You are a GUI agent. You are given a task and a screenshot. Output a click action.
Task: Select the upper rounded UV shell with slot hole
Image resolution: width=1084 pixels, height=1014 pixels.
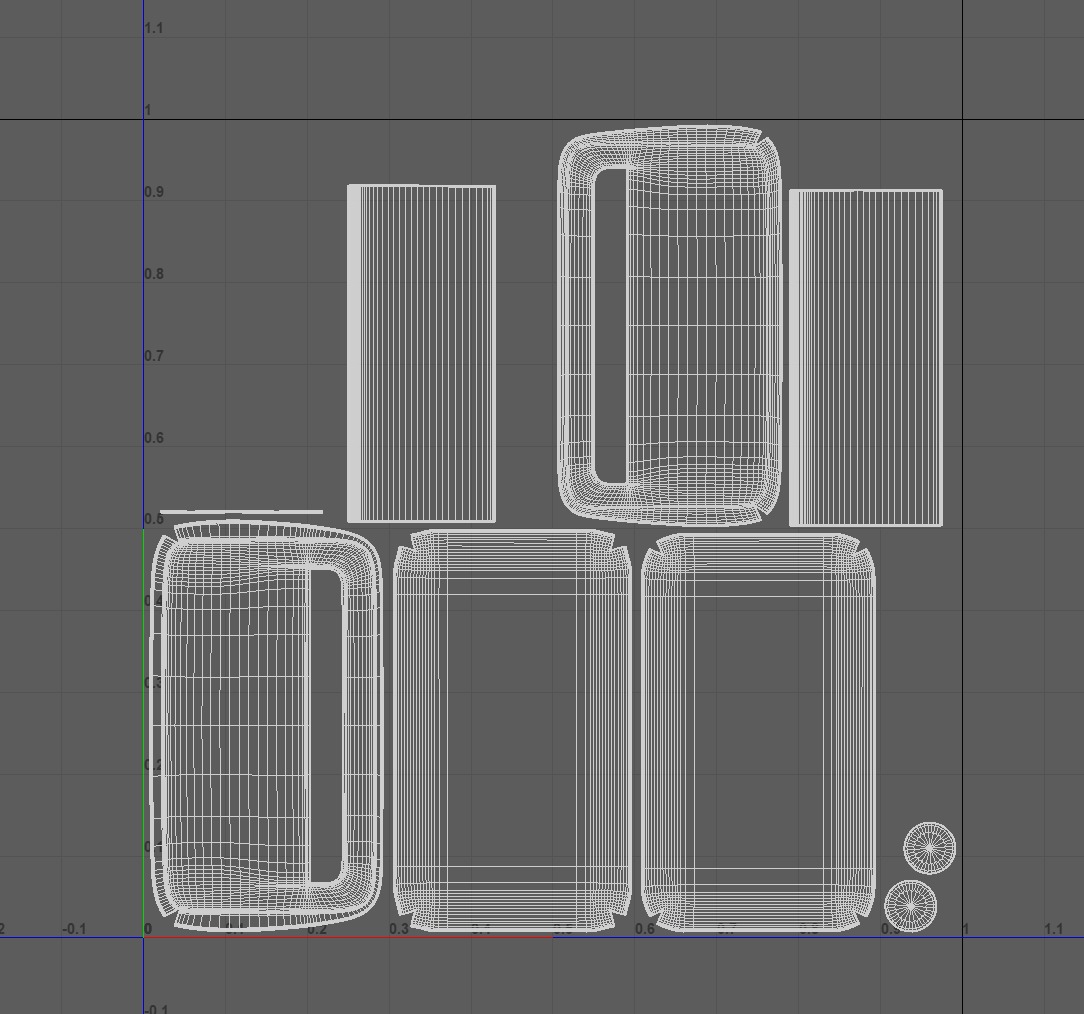pos(669,325)
